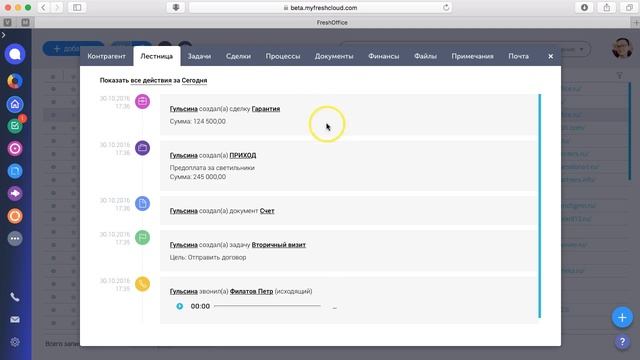Image resolution: width=640 pixels, height=360 pixels.
Task: Open the Гарантия deal link
Action: click(x=266, y=109)
